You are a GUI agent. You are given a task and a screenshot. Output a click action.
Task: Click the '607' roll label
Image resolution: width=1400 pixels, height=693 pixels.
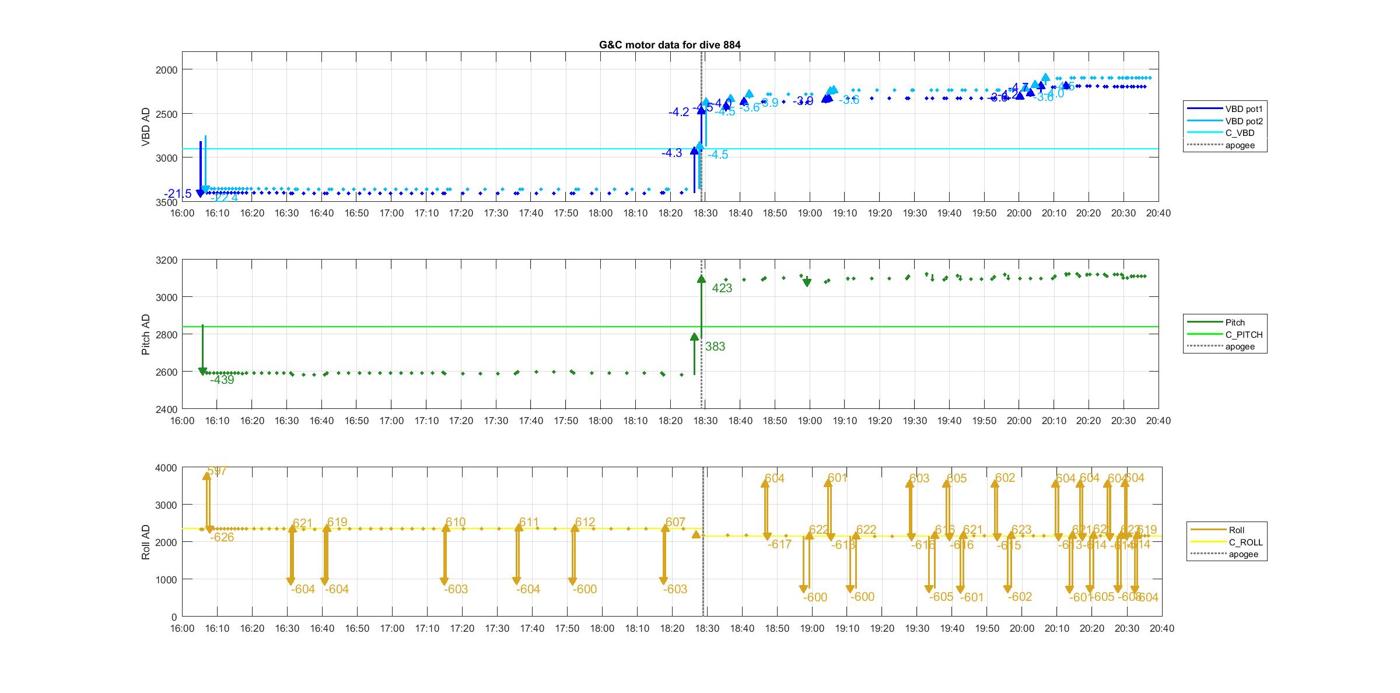[x=676, y=523]
